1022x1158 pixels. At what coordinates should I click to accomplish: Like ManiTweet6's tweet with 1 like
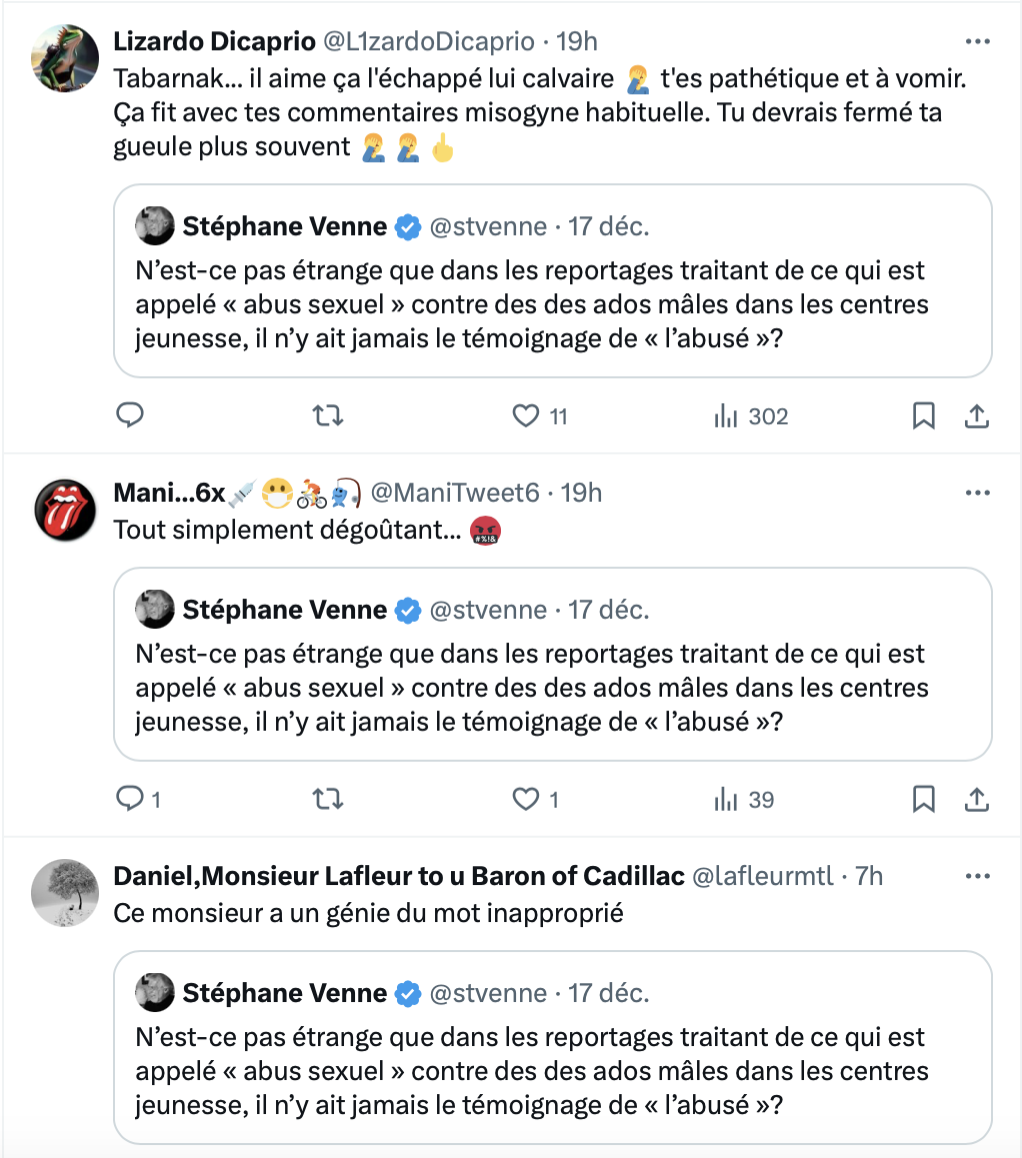pyautogui.click(x=536, y=799)
